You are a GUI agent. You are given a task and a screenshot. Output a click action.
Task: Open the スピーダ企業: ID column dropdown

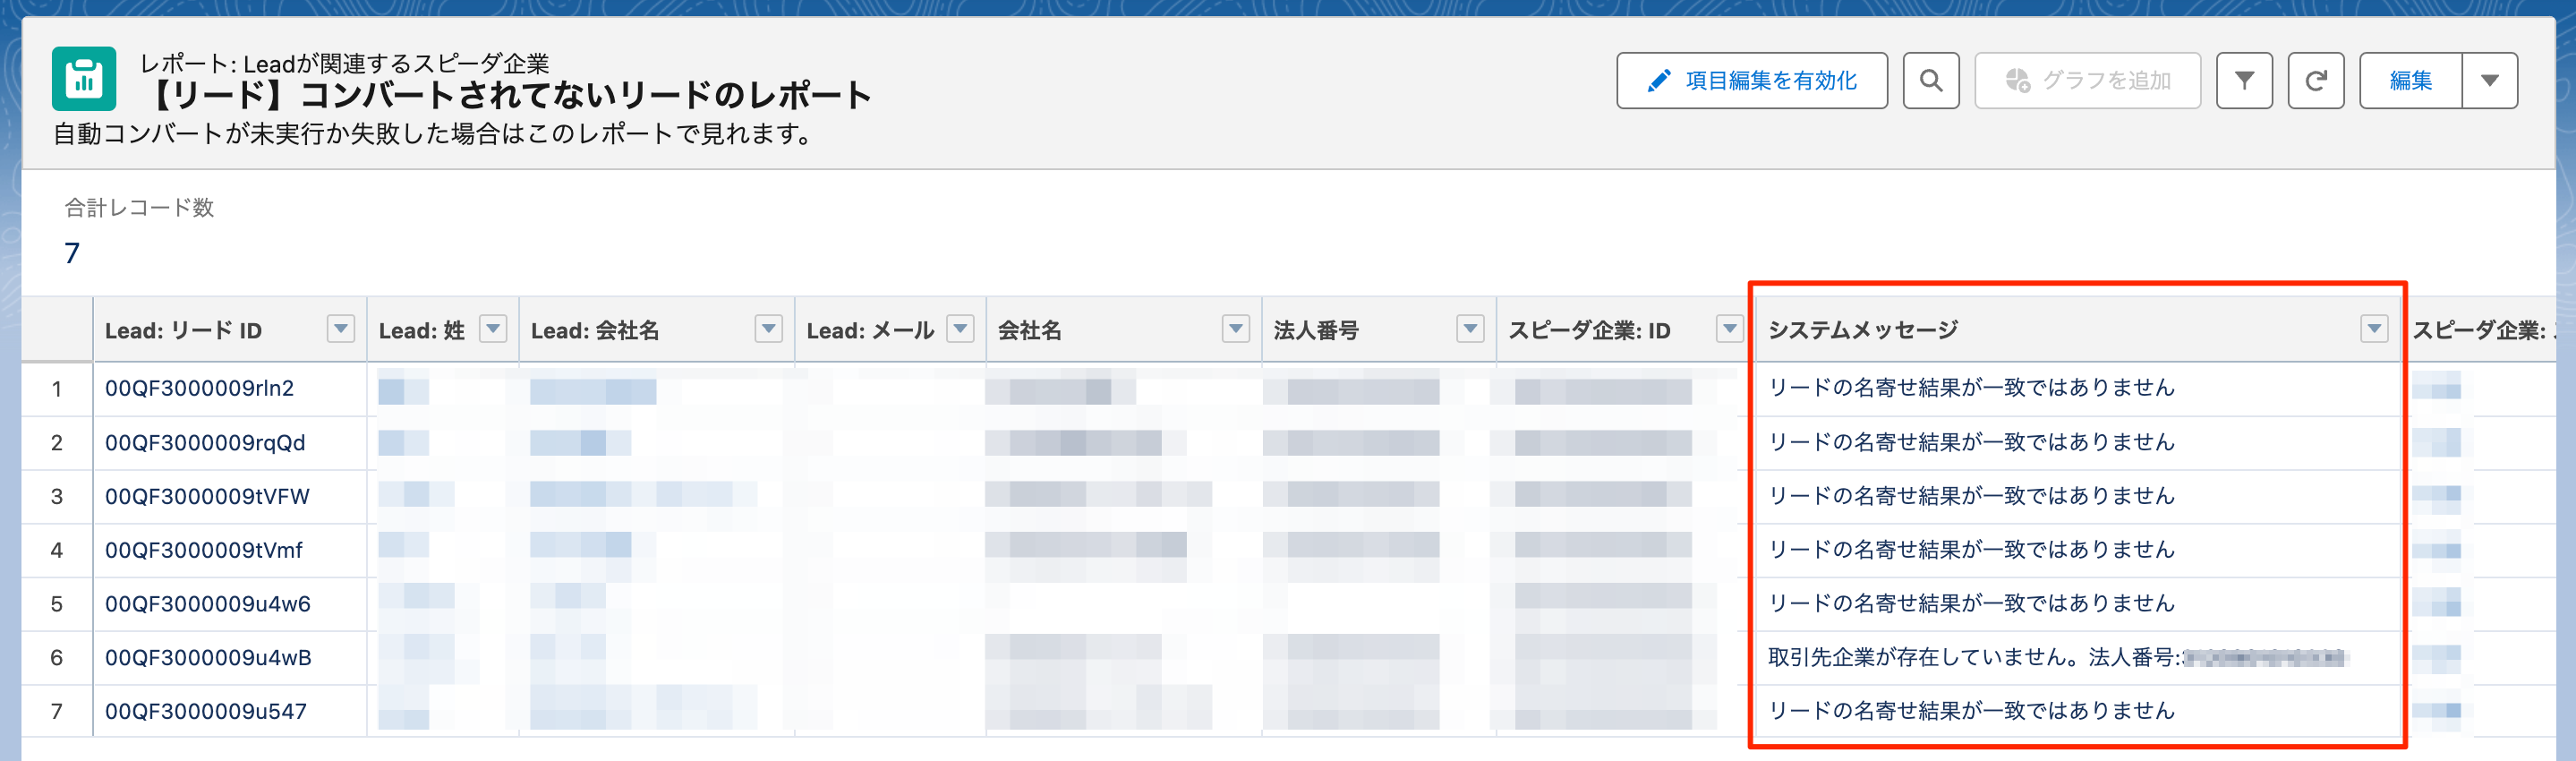point(1729,328)
